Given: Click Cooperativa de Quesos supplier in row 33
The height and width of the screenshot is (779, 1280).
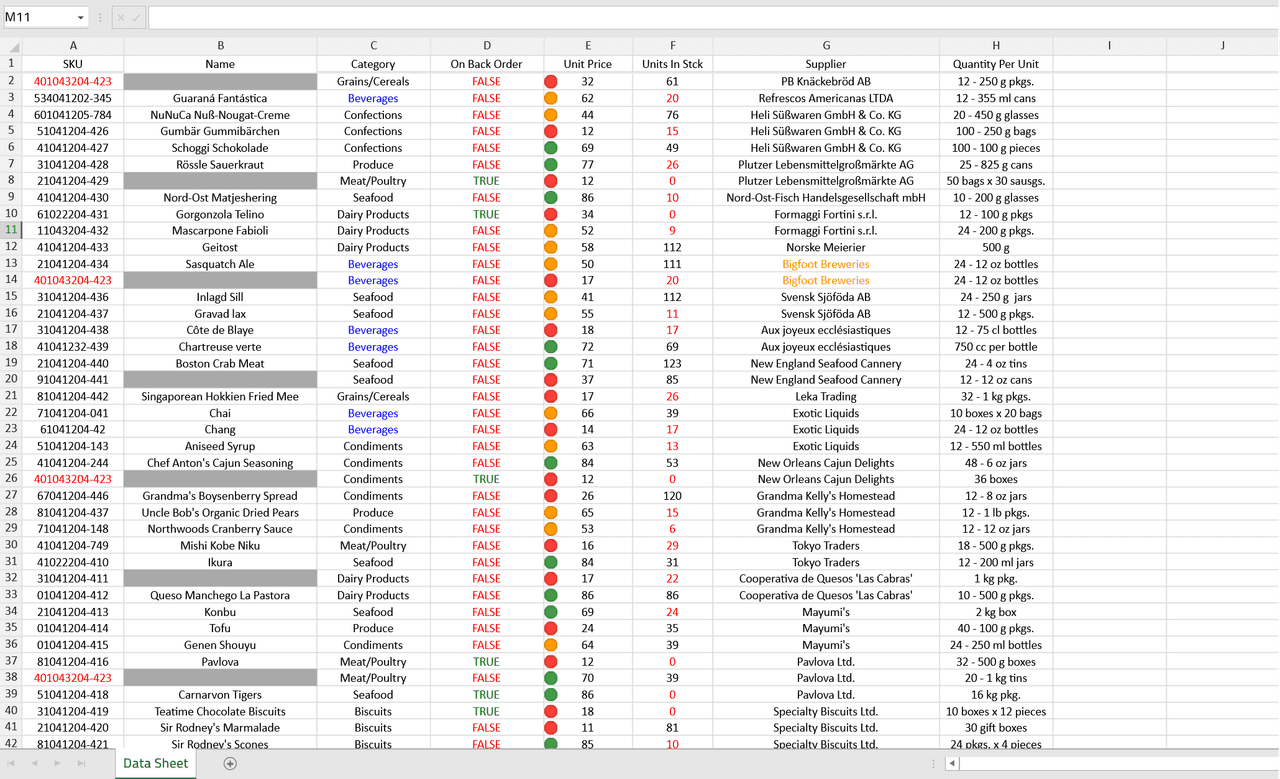Looking at the screenshot, I should pos(826,595).
